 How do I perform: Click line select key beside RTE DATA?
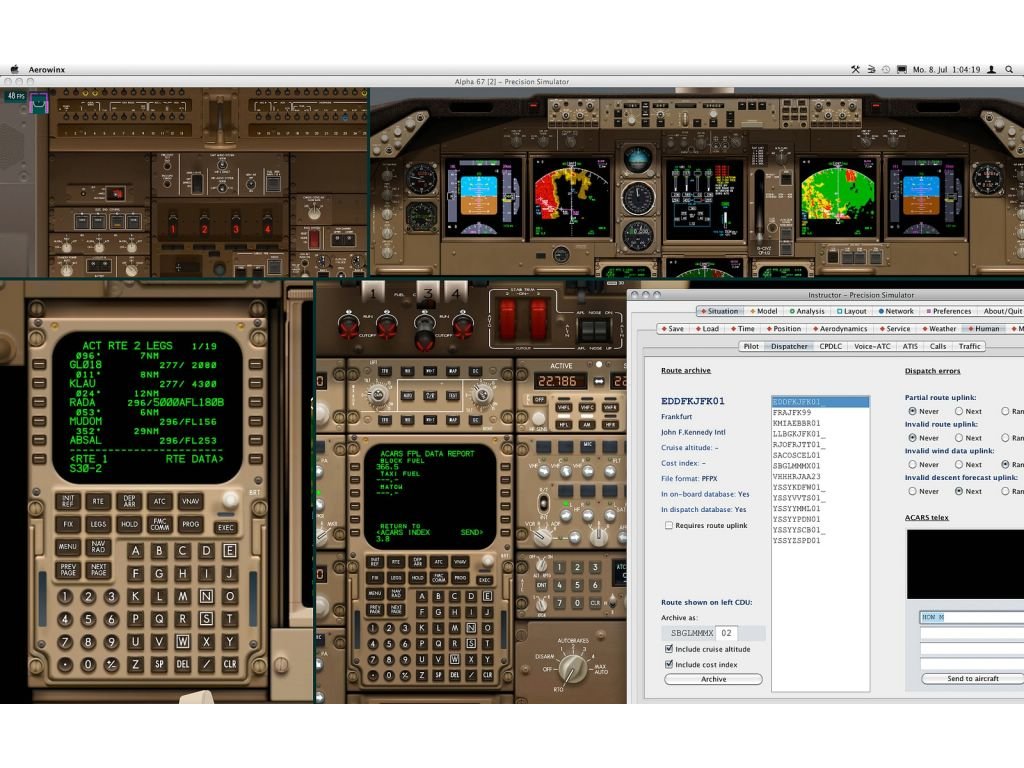tap(255, 459)
